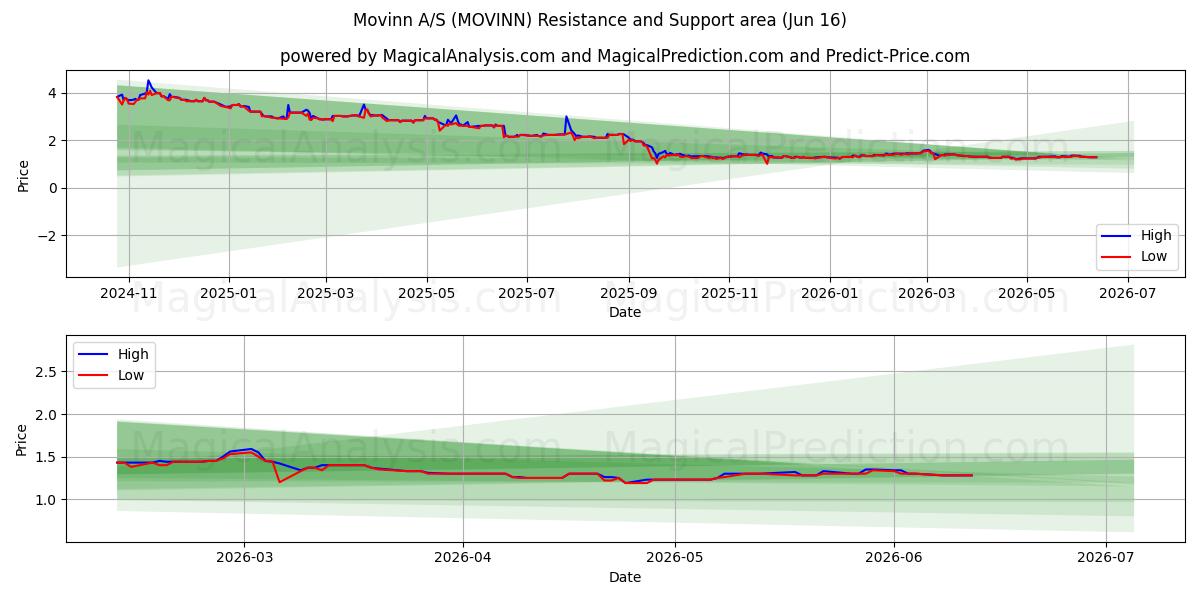Click the '2025-07' x-axis label on the top chart
This screenshot has height=600, width=1200.
pyautogui.click(x=527, y=293)
